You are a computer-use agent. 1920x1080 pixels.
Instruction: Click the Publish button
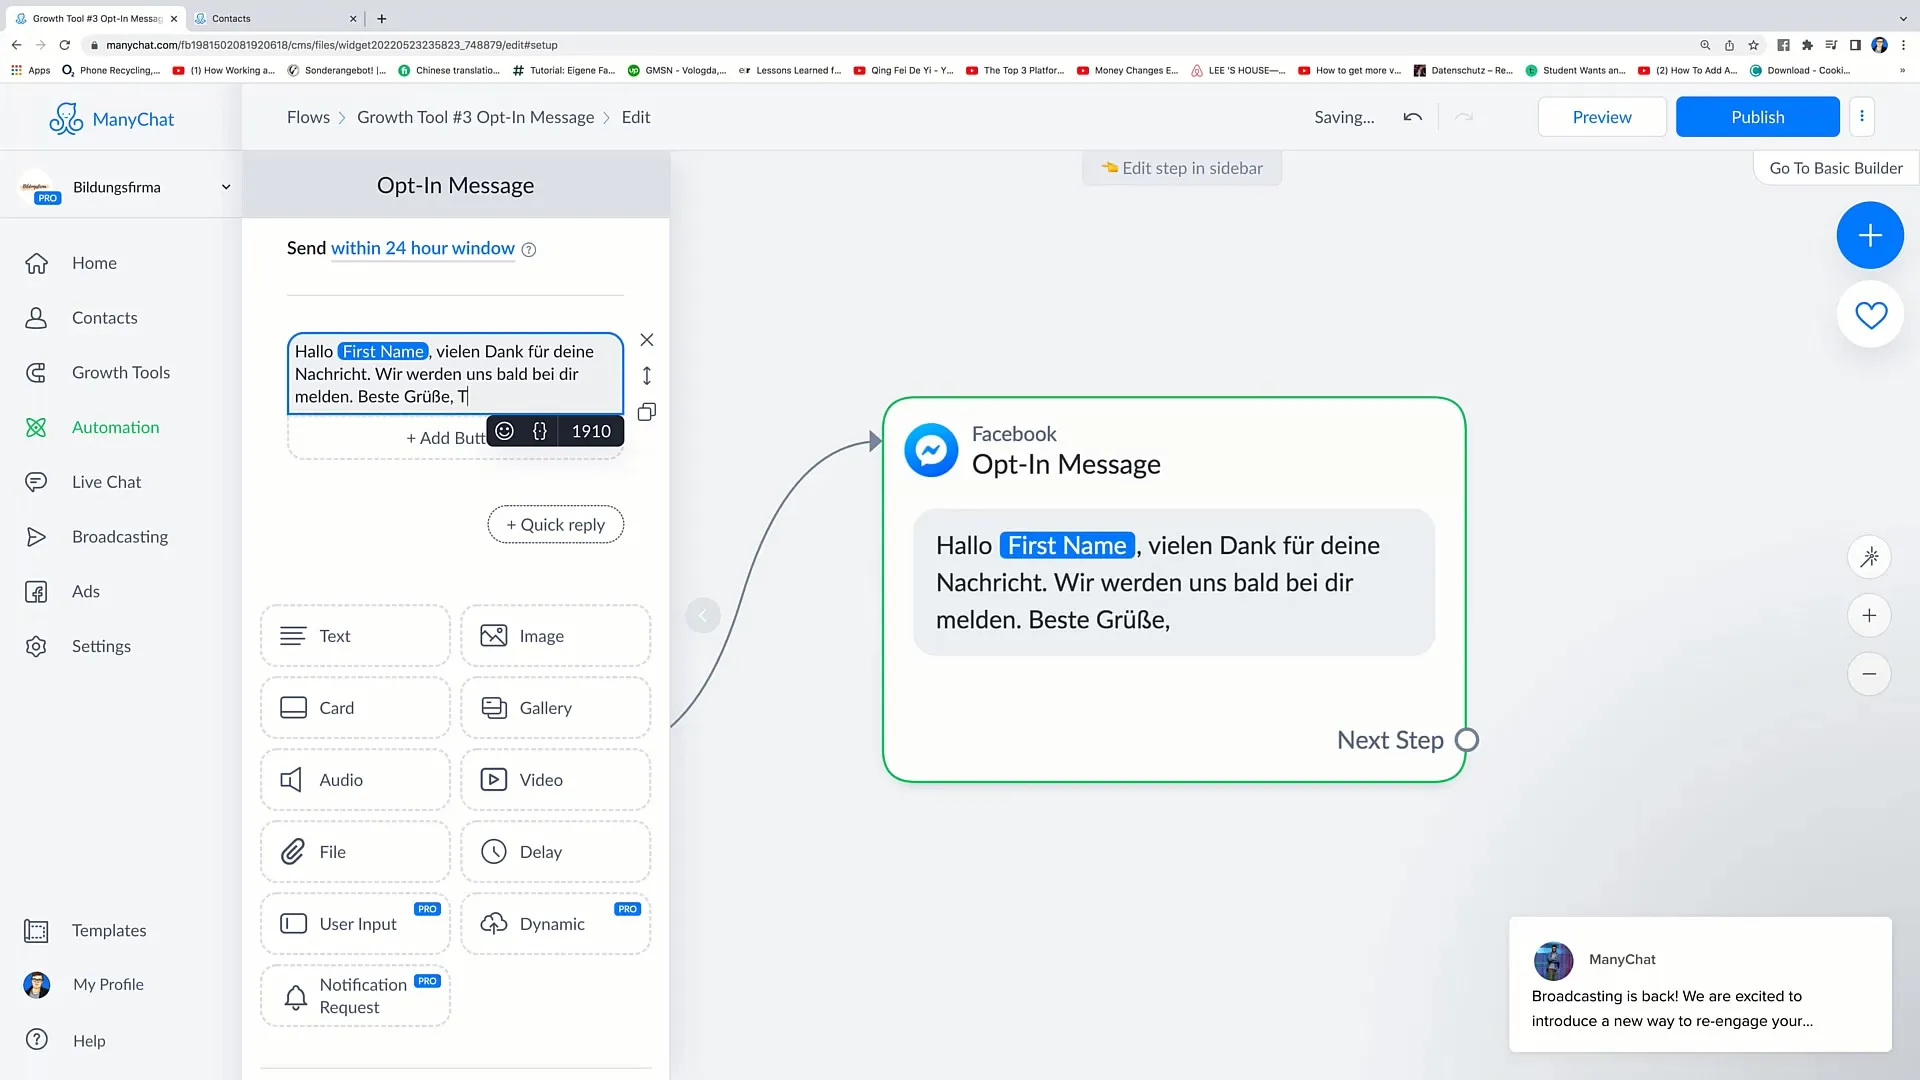tap(1756, 116)
